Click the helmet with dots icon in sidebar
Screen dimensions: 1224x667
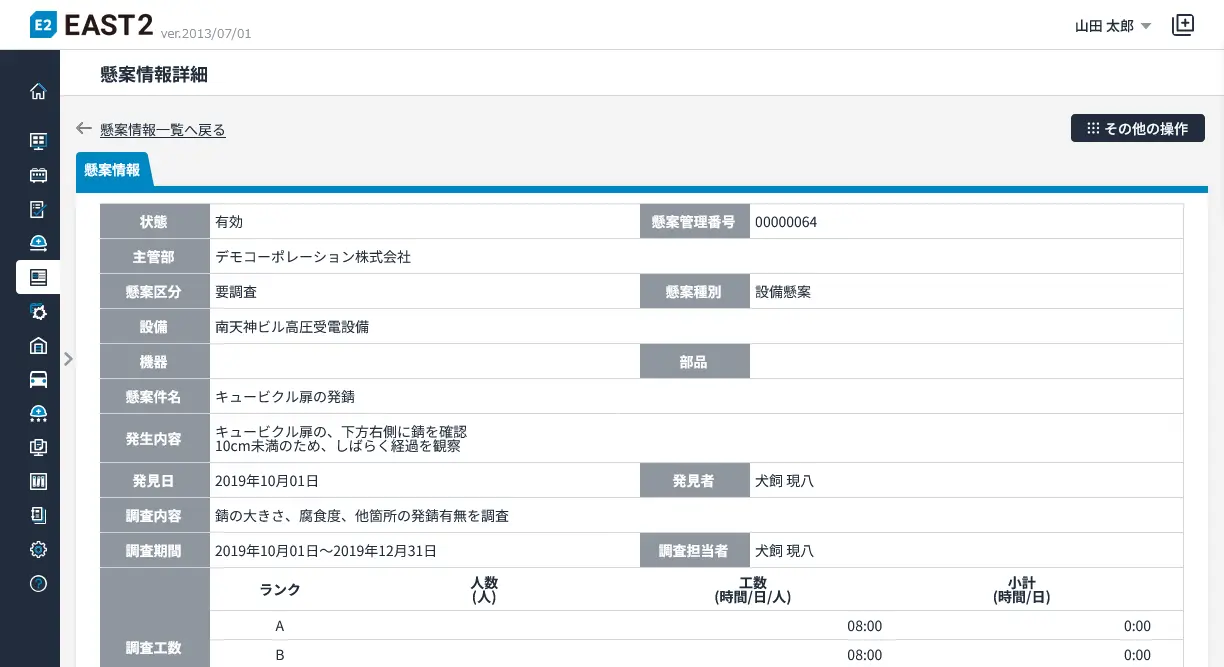click(x=38, y=413)
